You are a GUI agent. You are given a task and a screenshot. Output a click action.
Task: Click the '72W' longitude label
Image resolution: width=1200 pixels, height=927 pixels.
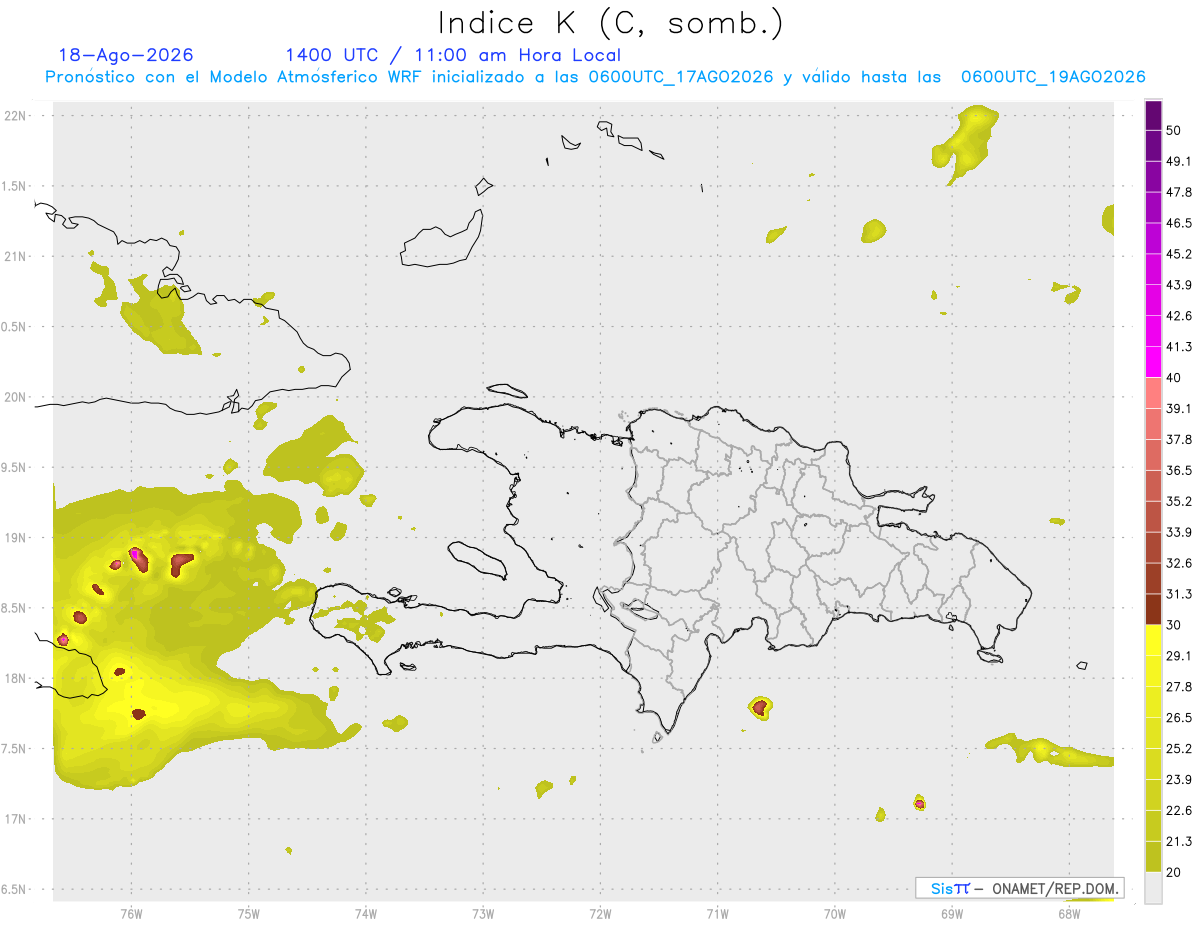click(x=600, y=913)
